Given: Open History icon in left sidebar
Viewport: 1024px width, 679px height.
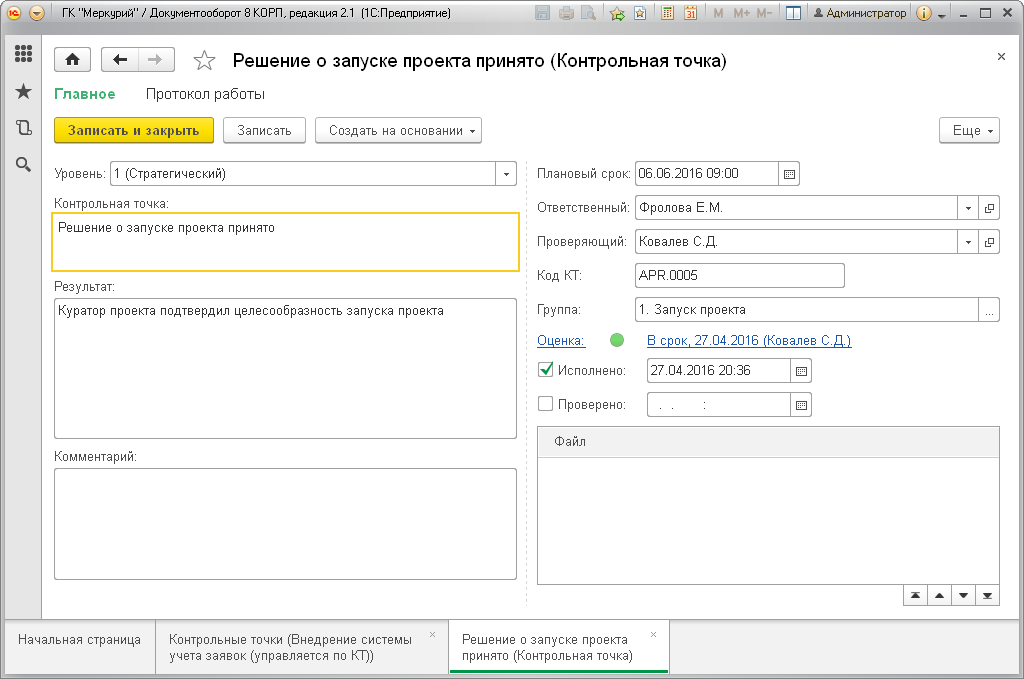Looking at the screenshot, I should tap(24, 127).
